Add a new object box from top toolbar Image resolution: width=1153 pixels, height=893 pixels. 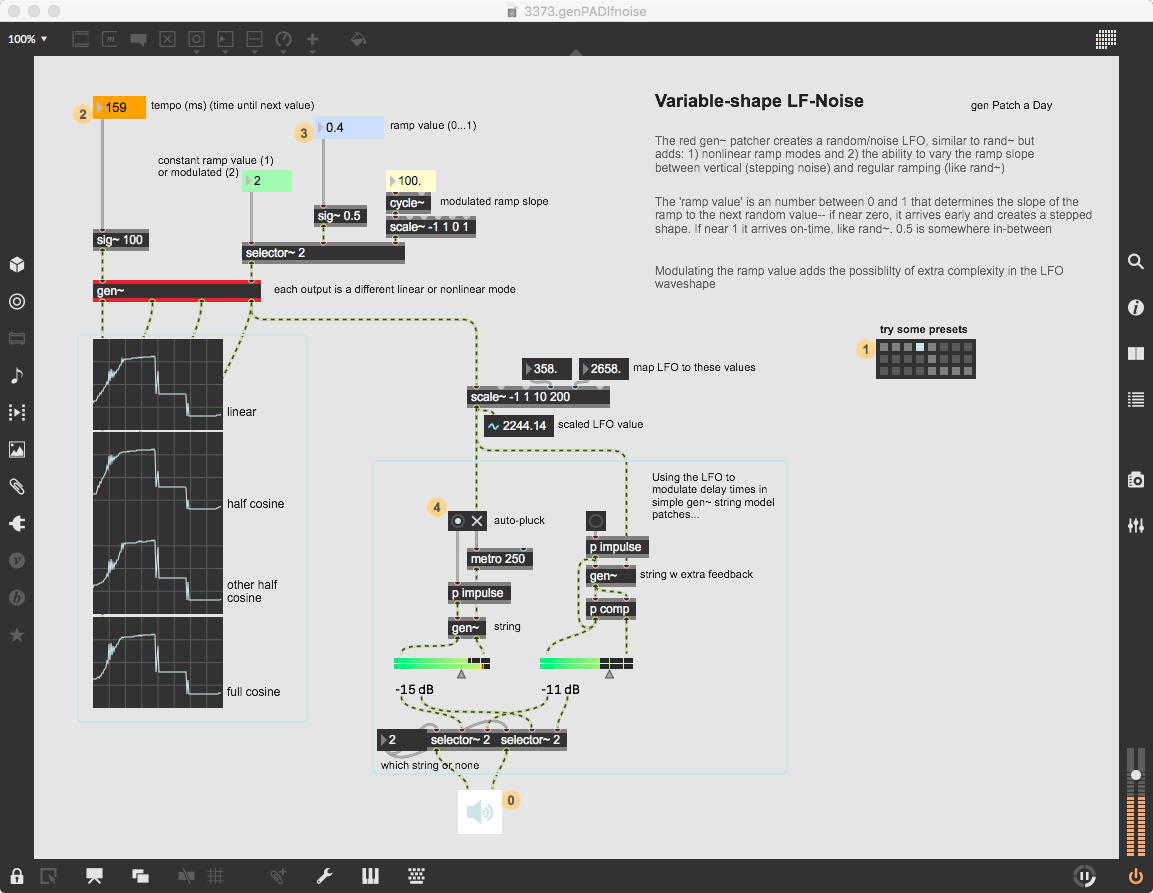click(81, 39)
